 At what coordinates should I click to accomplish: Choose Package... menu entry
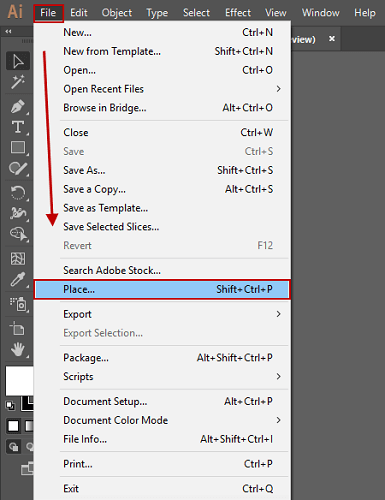[x=162, y=358]
